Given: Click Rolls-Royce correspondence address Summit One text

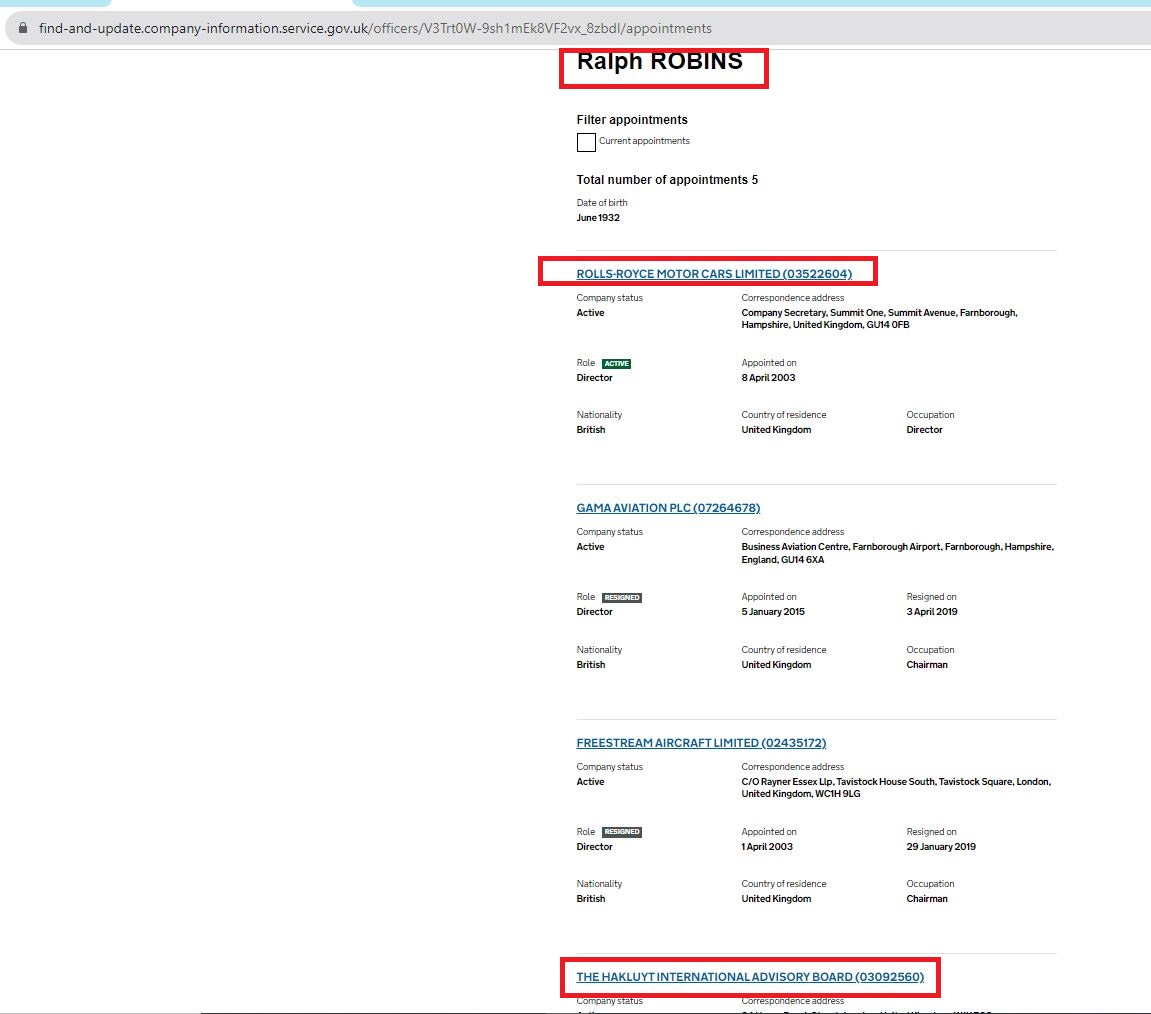Looking at the screenshot, I should (x=879, y=319).
